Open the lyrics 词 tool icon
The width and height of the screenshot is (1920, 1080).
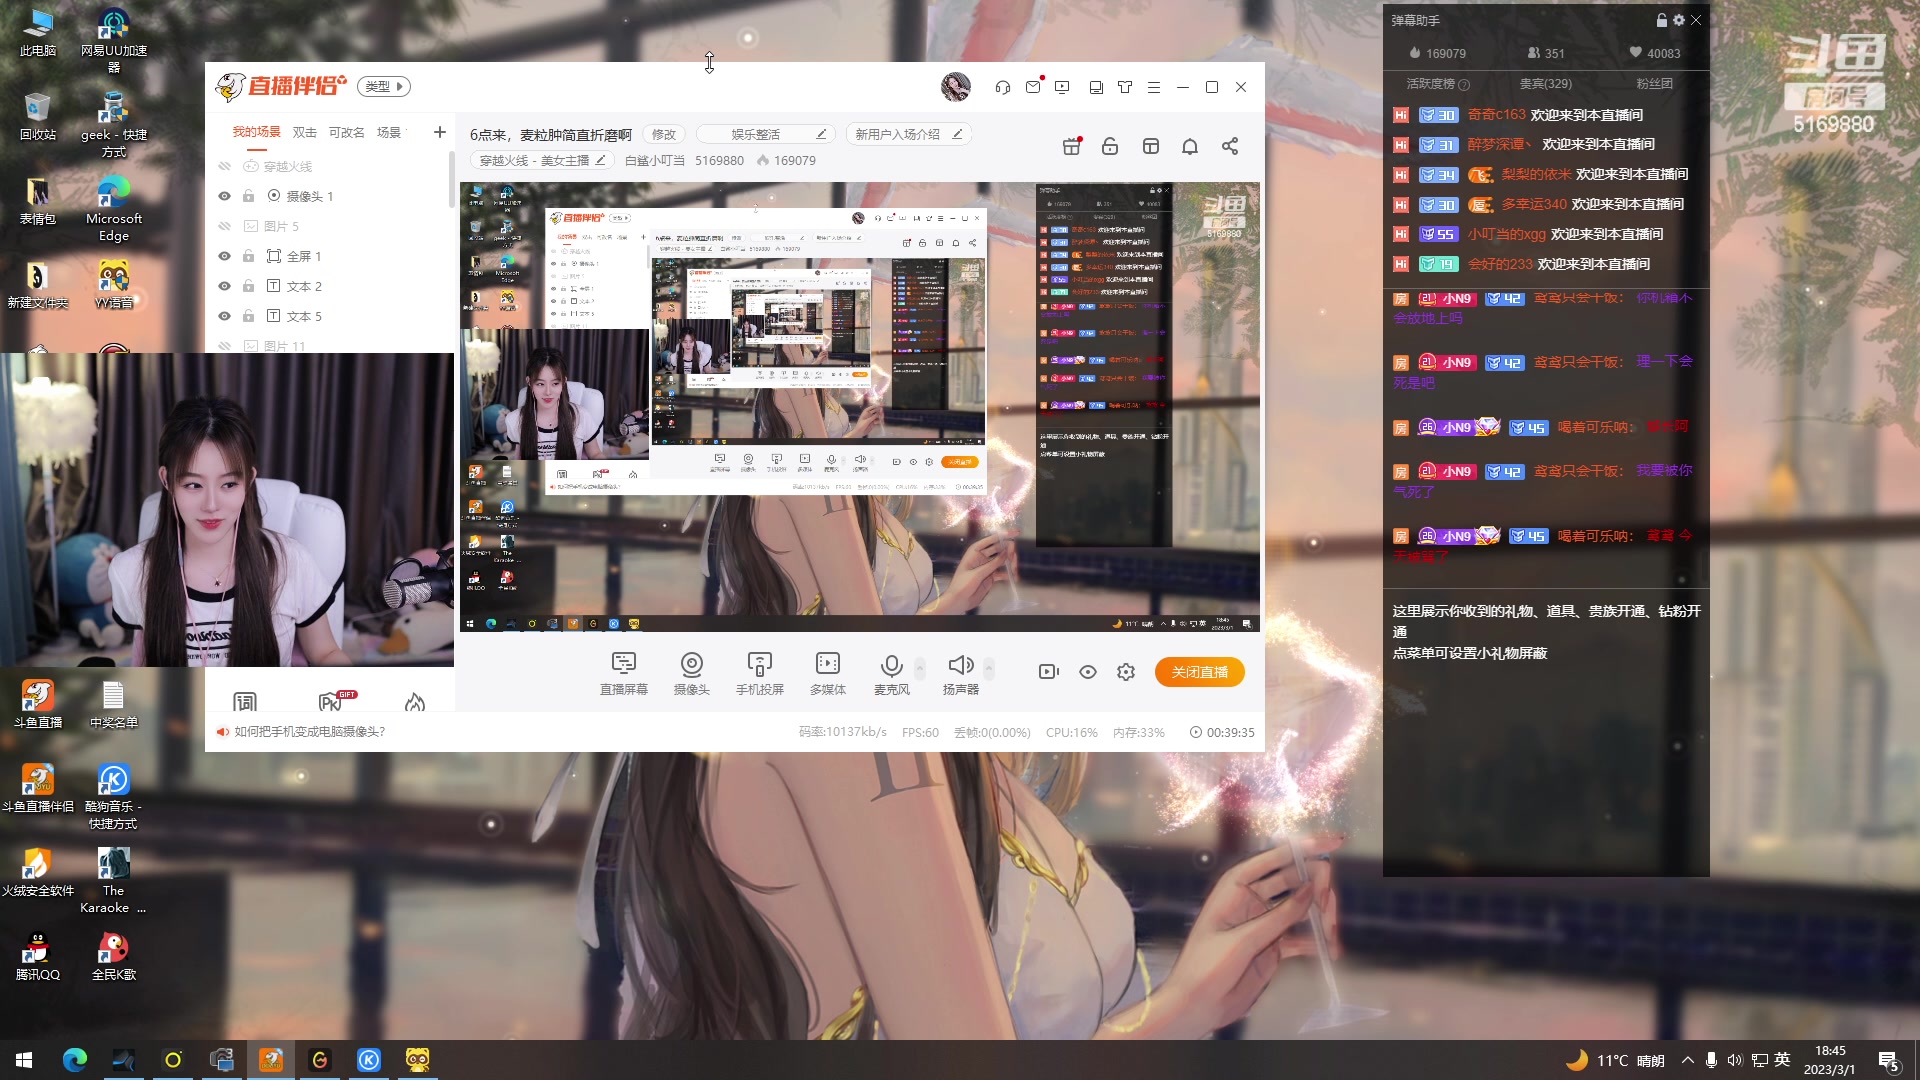pos(245,702)
